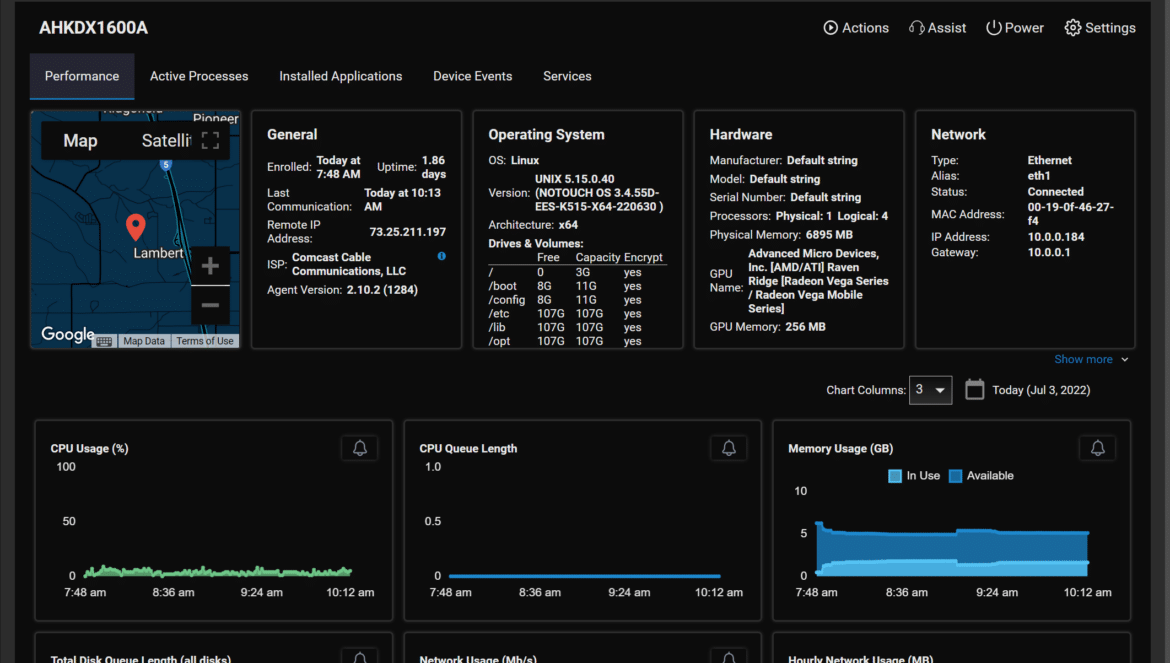Switch map to Satellite view
Screen dimensions: 1170x663
point(166,141)
